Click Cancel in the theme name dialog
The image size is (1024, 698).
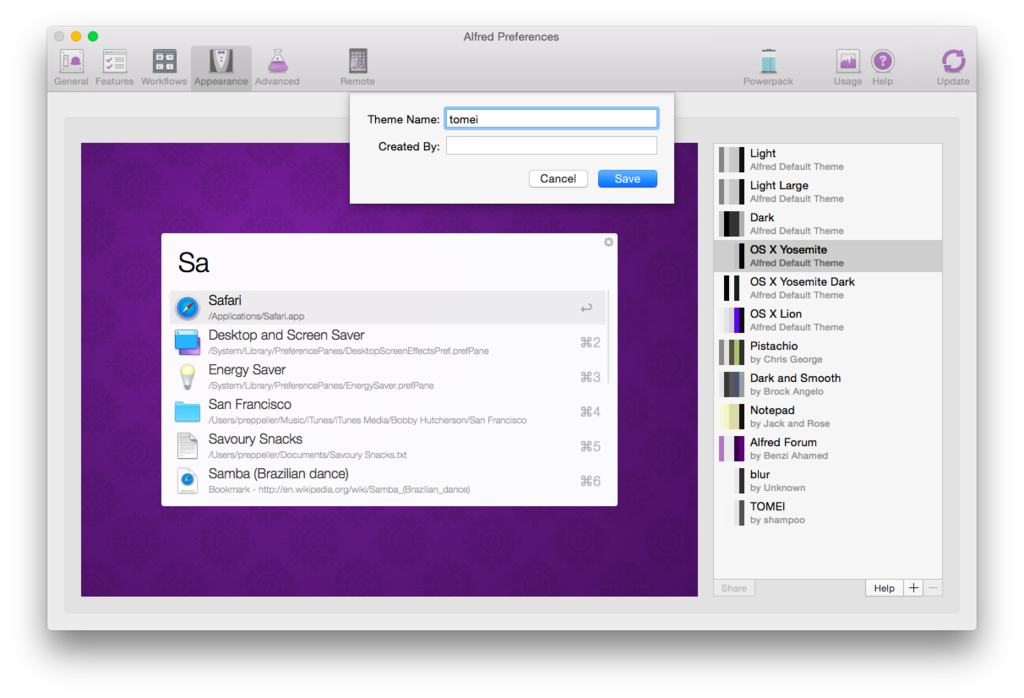558,179
